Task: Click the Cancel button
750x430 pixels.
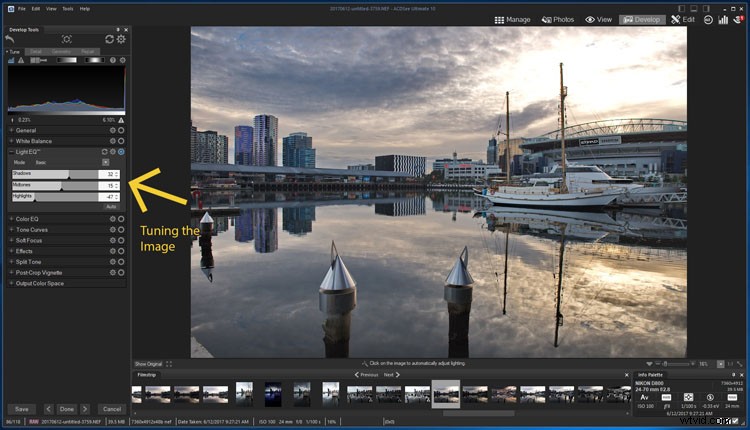Action: 112,409
